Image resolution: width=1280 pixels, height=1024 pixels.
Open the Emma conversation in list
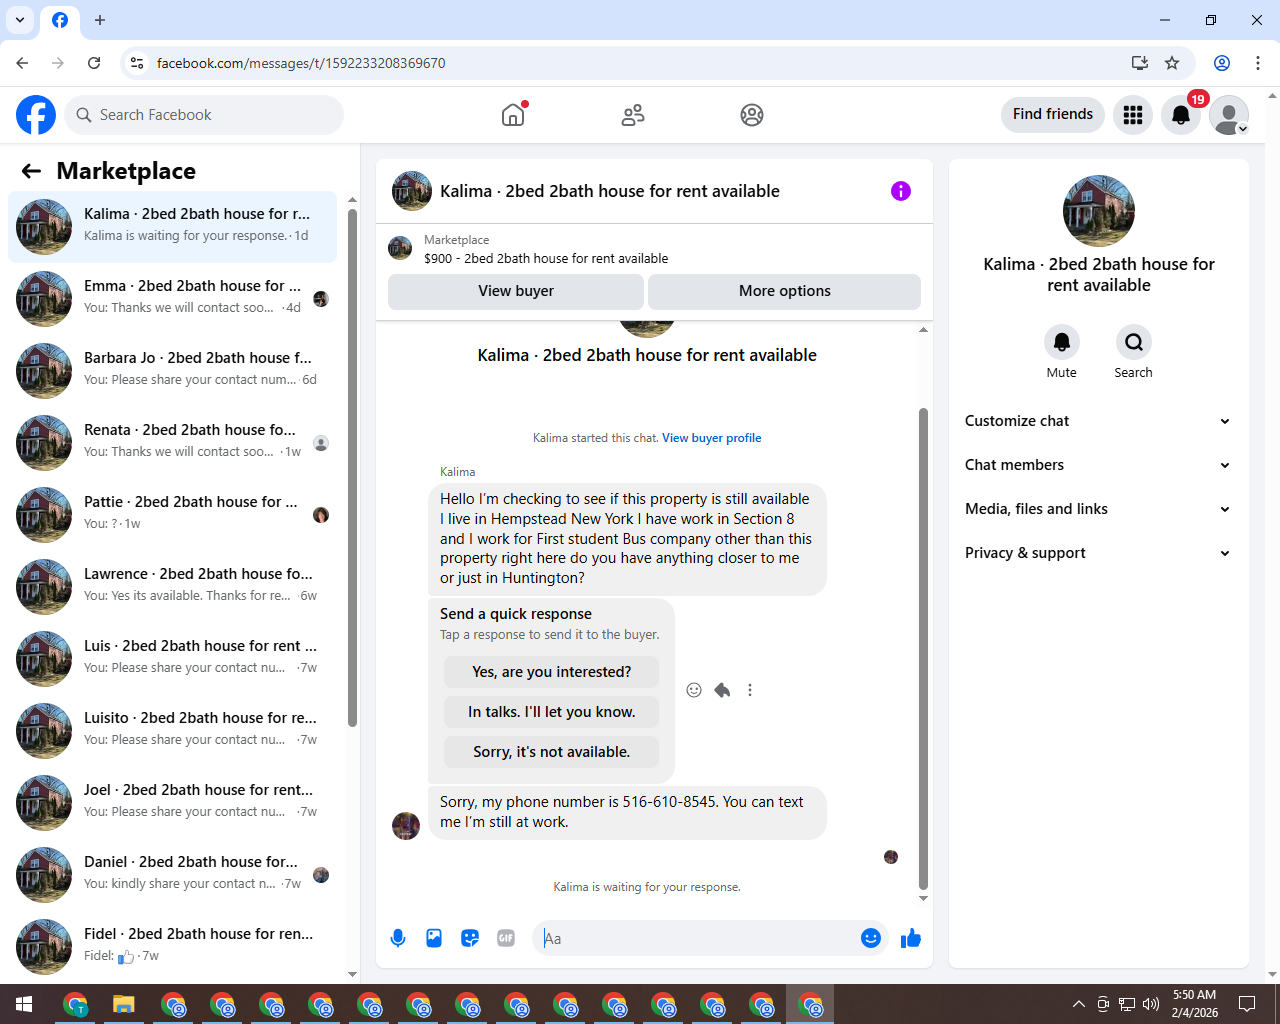tap(172, 299)
